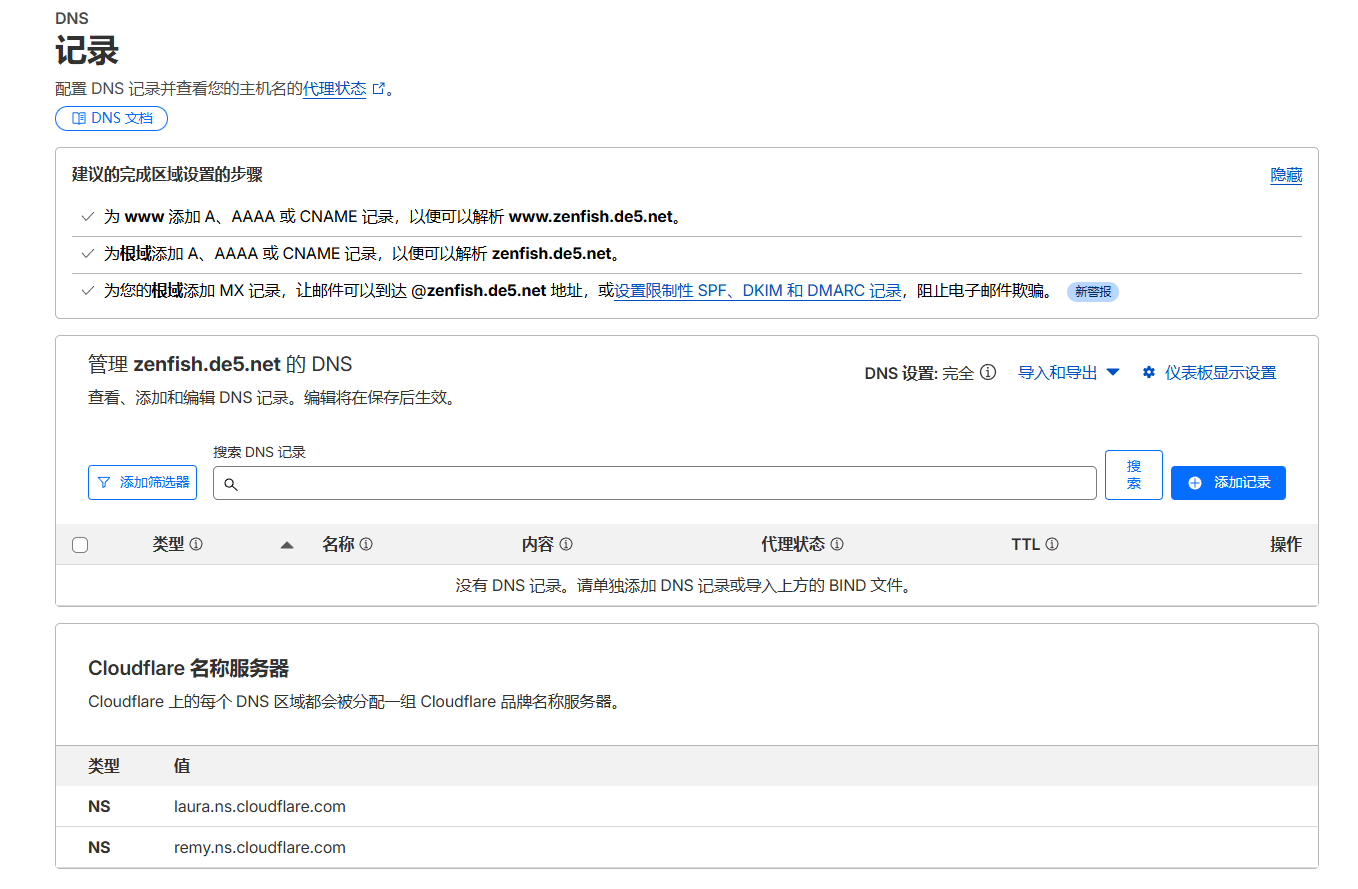Click the info icon beside 内容 header
Viewport: 1358px width, 889px height.
tap(566, 545)
